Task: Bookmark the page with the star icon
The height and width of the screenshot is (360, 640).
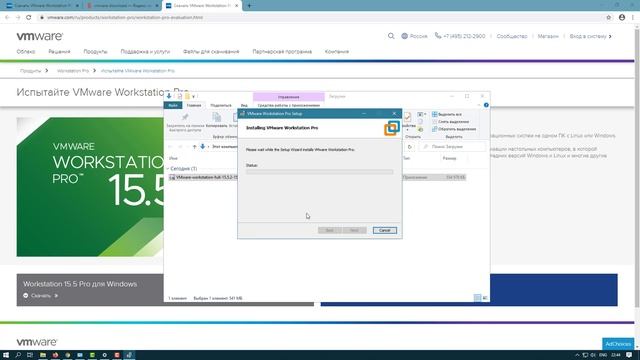Action: click(x=609, y=18)
